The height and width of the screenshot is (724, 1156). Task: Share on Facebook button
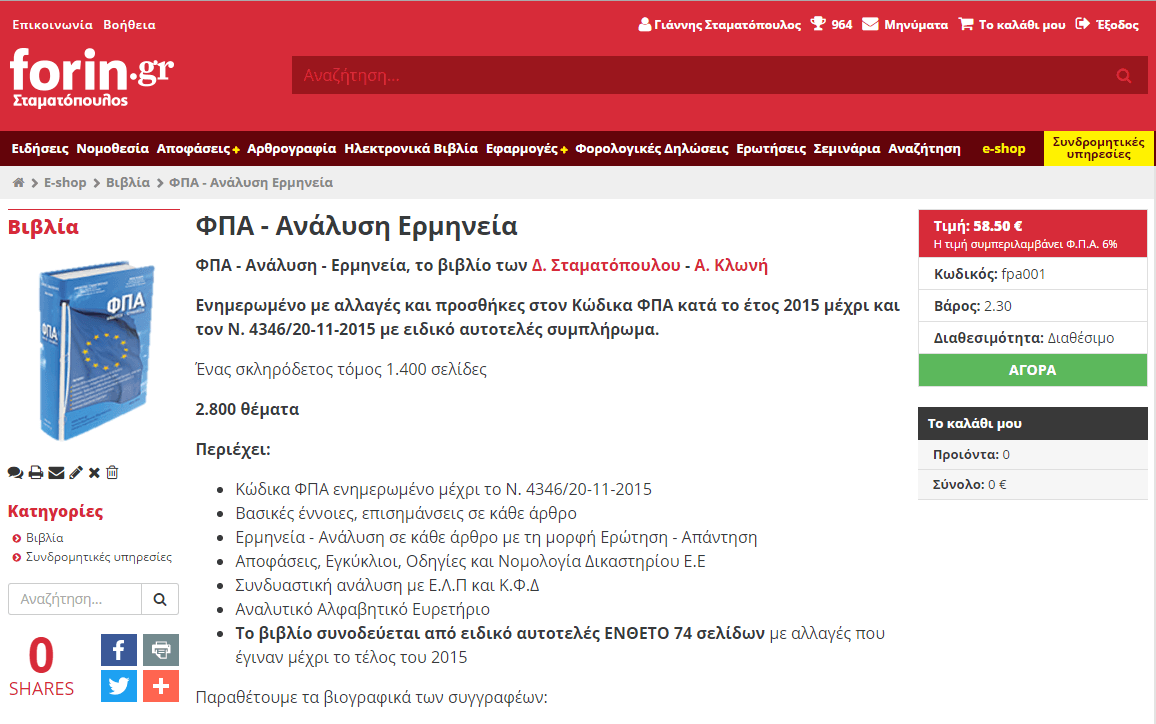click(x=119, y=650)
